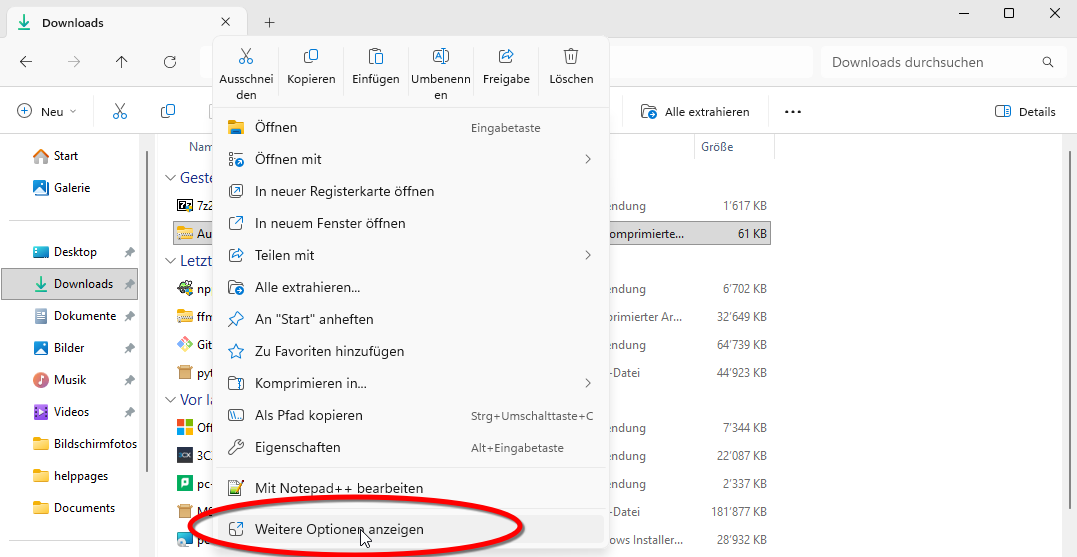Image resolution: width=1077 pixels, height=557 pixels.
Task: Select Downloads in the navigation pane
Action: pyautogui.click(x=69, y=284)
